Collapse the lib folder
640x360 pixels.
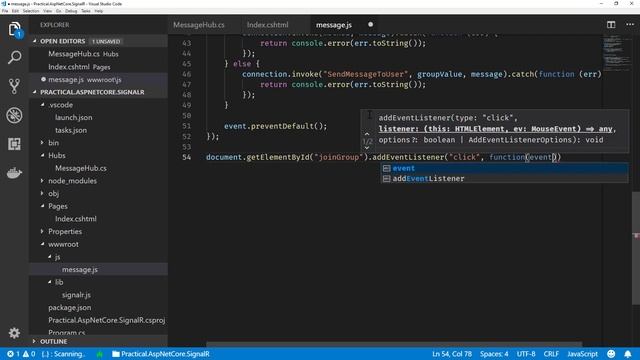point(49,282)
